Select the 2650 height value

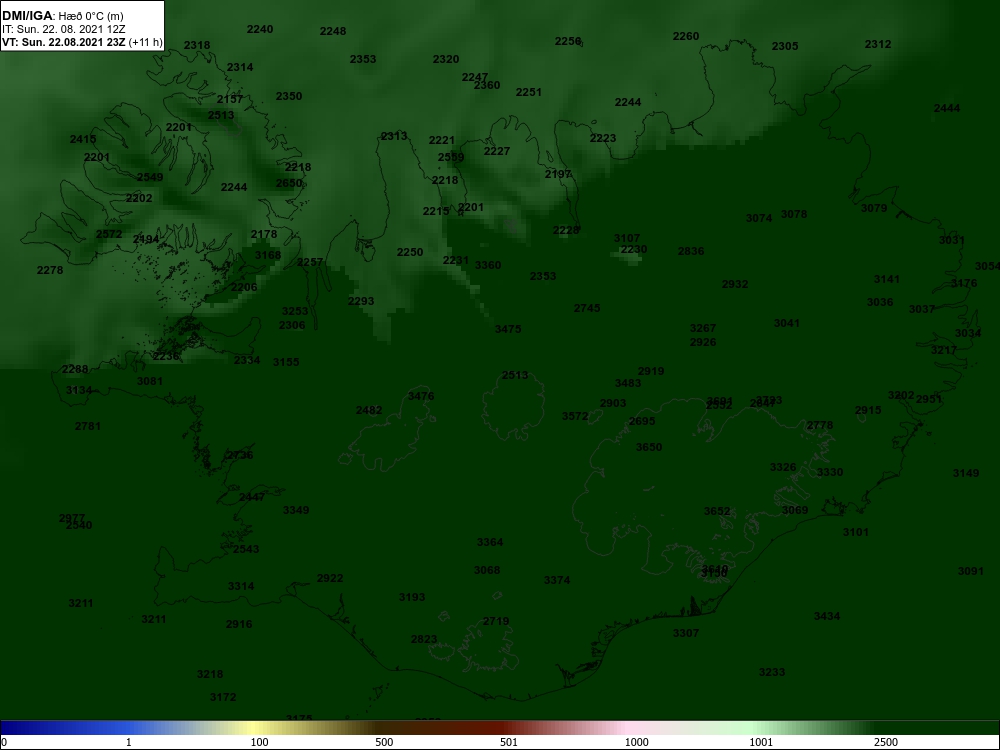point(289,183)
